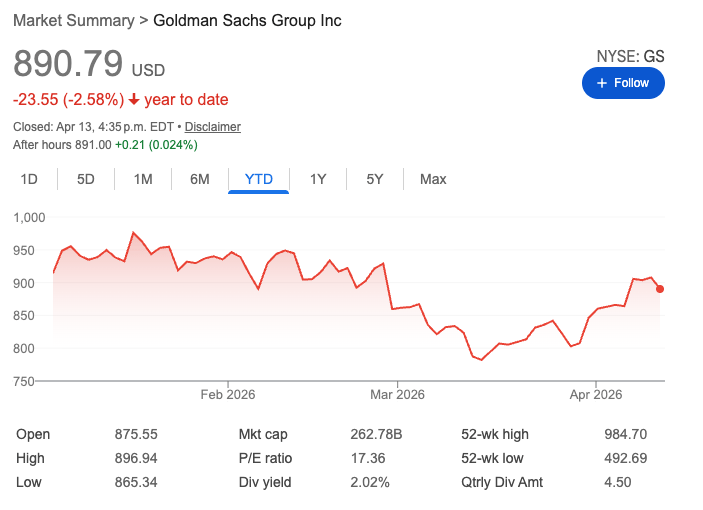Show the 6M chart range

point(200,179)
